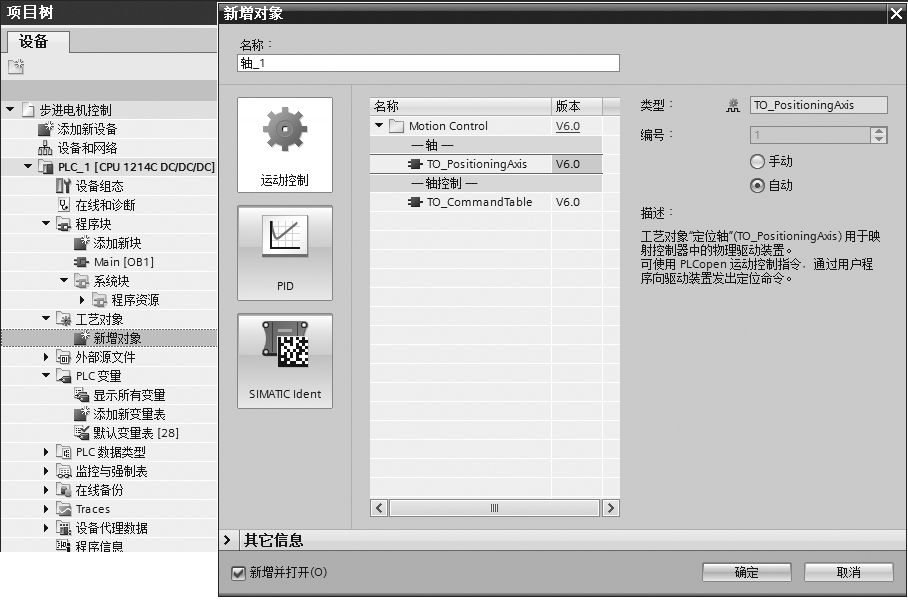Click the 显示所有变量 icon
The width and height of the screenshot is (908, 602).
click(x=82, y=395)
